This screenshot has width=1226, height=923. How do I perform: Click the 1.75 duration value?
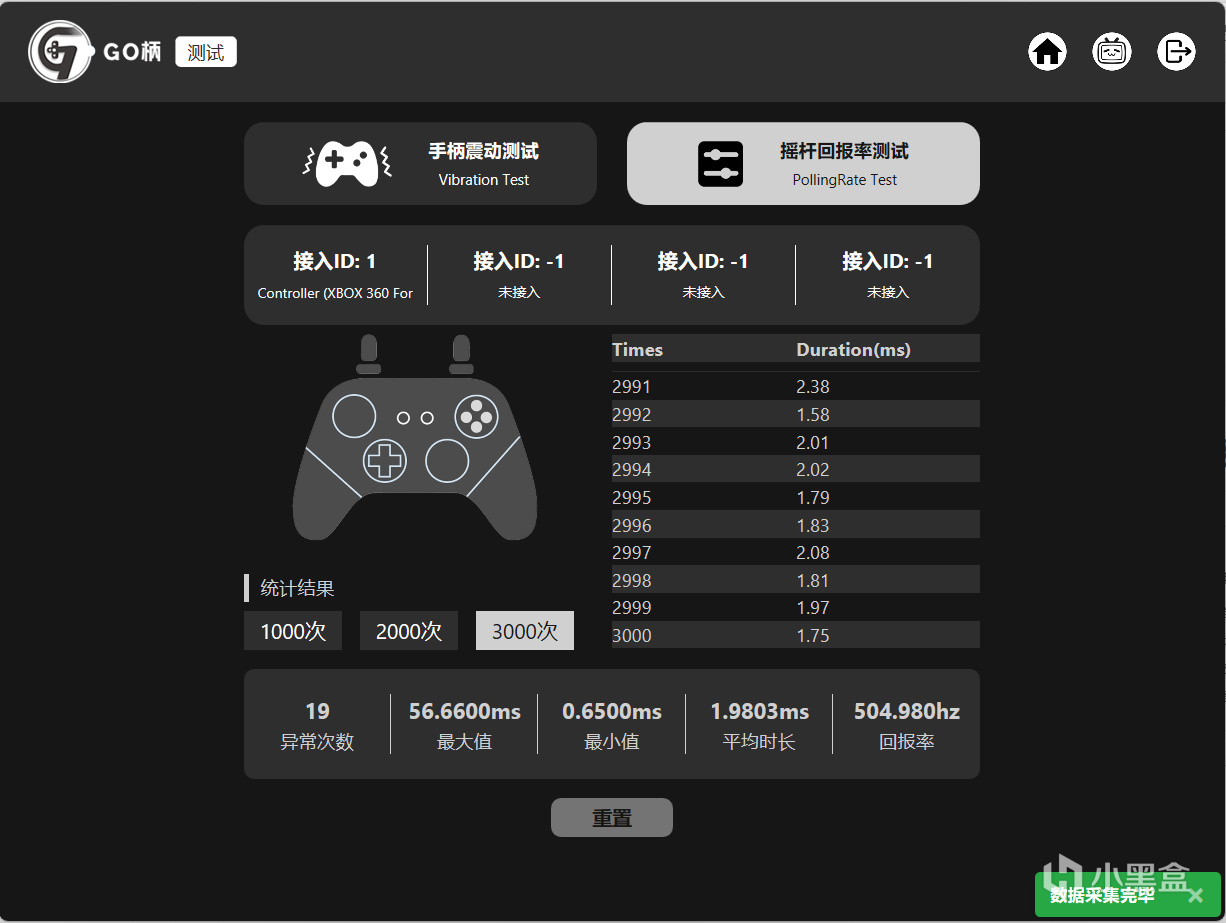(813, 635)
